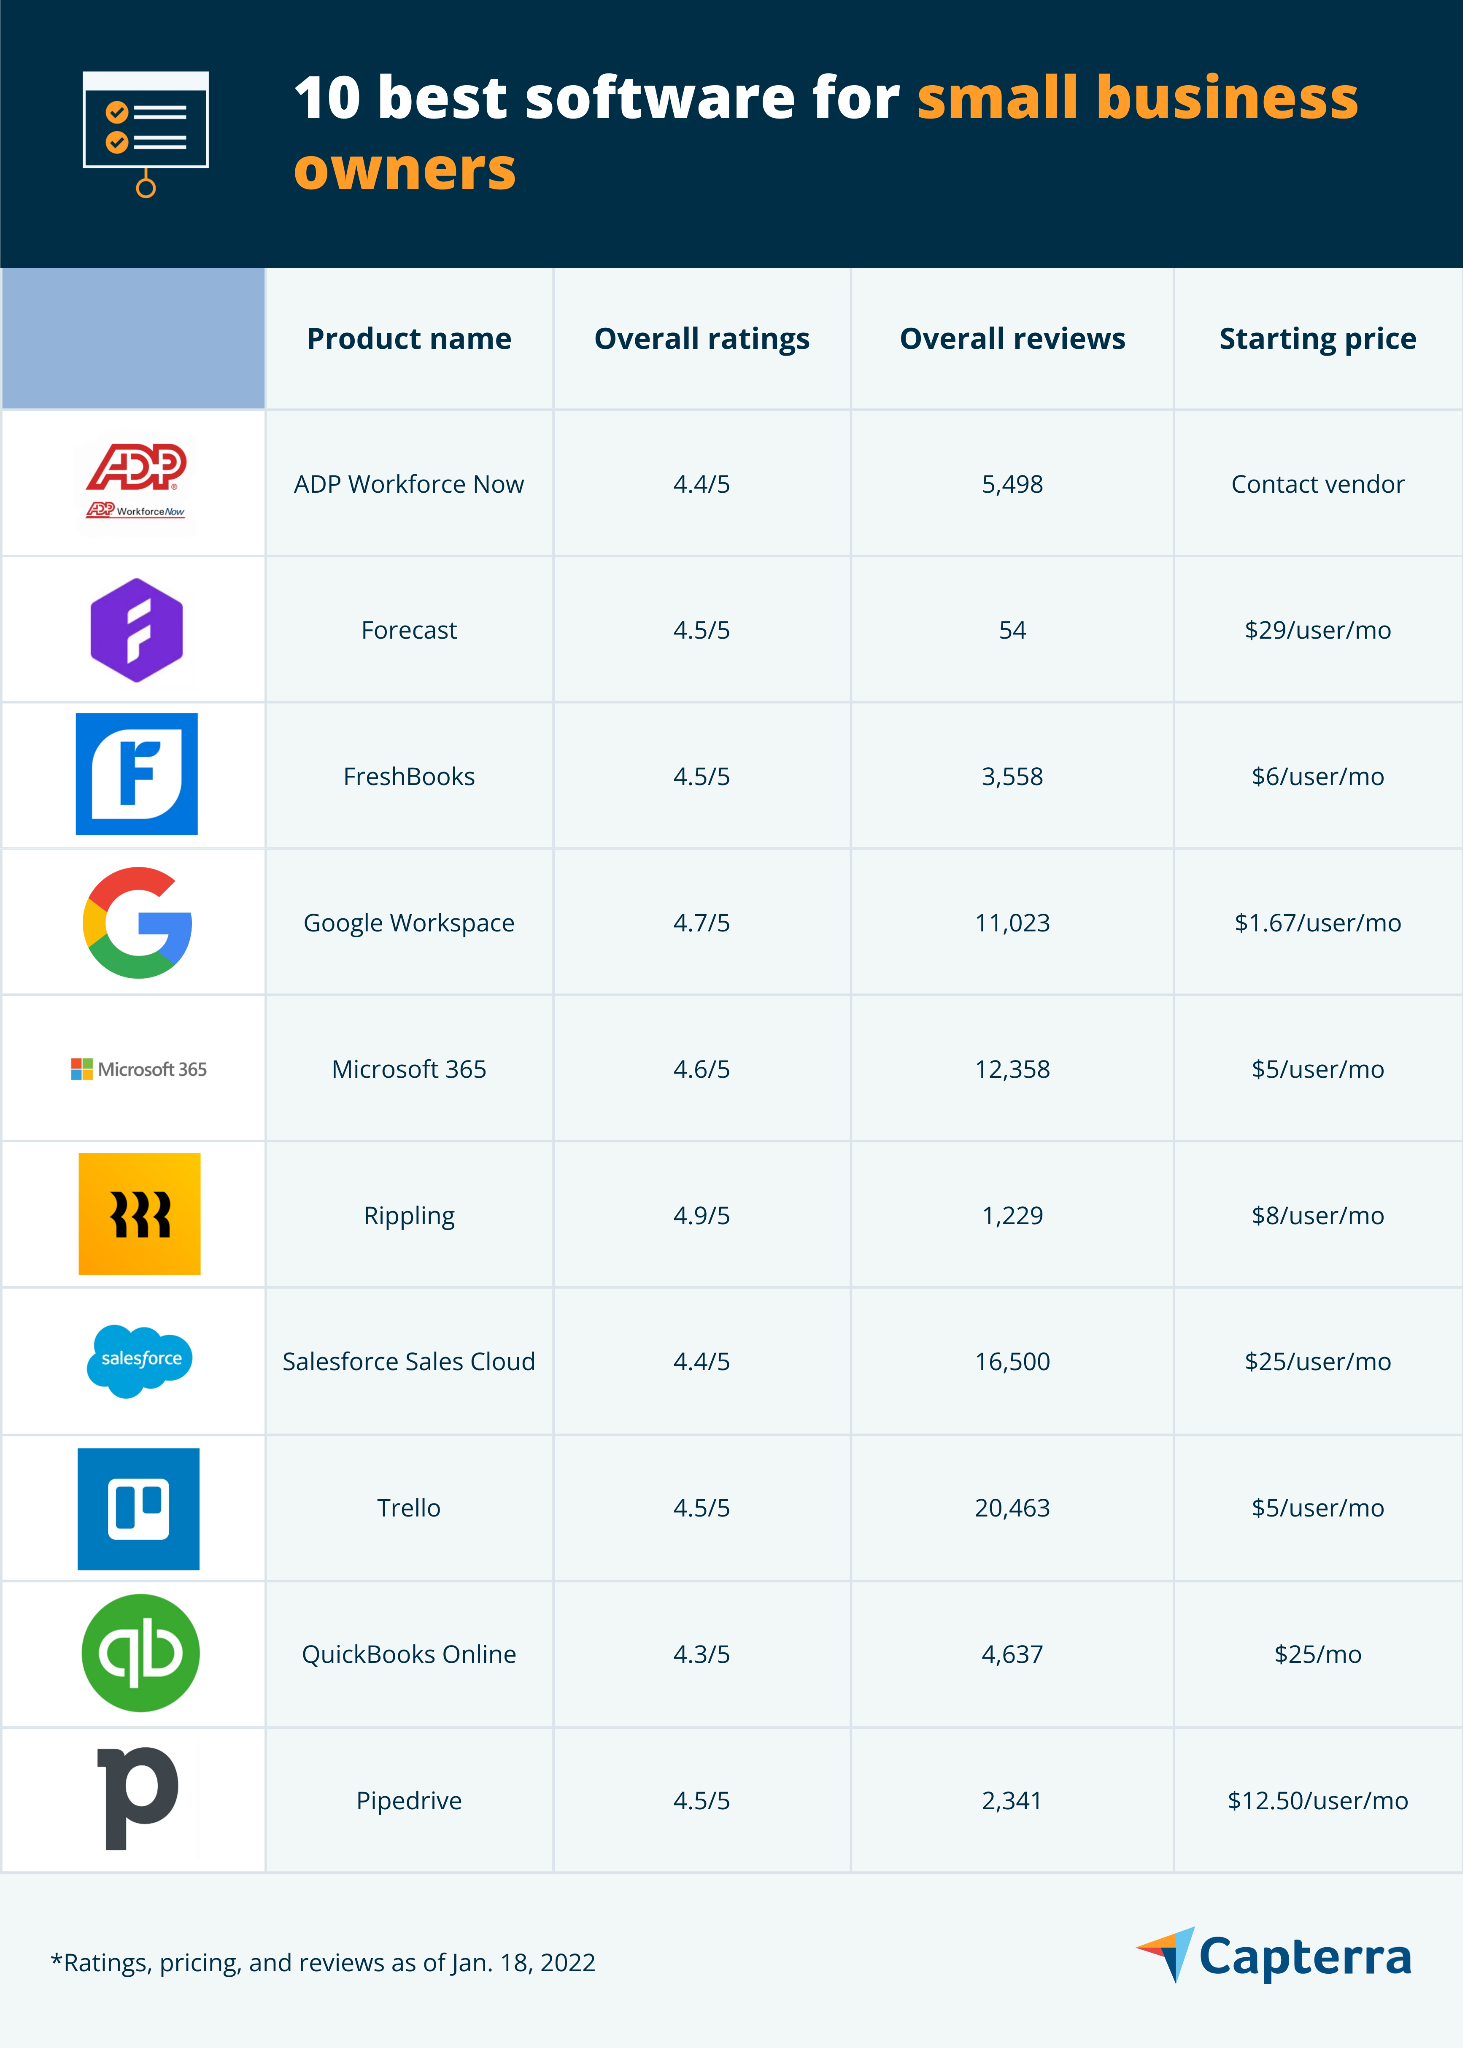Screen dimensions: 1463x2048
Task: Select the Overall reviews column header
Action: click(1012, 339)
